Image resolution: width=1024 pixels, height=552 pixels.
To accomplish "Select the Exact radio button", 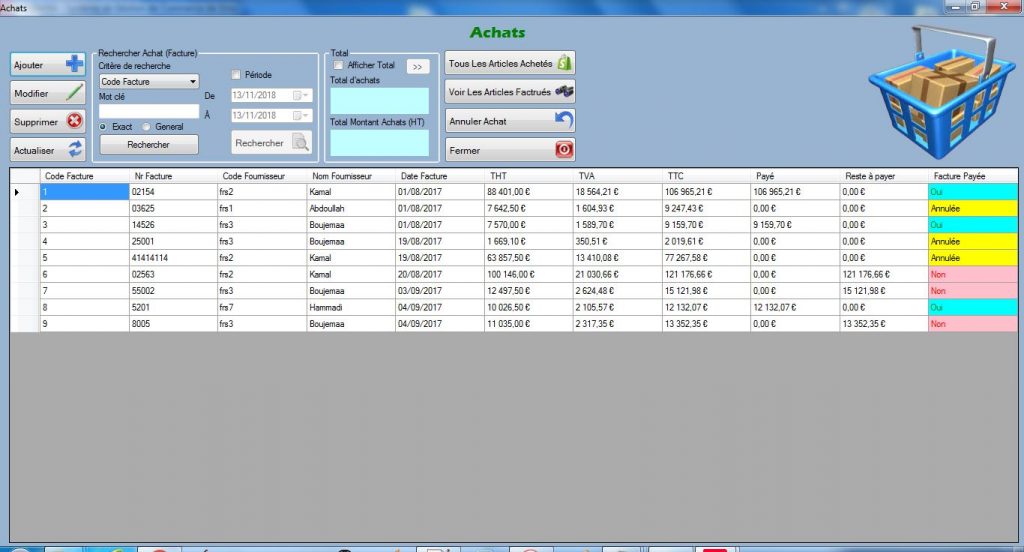I will click(x=104, y=127).
